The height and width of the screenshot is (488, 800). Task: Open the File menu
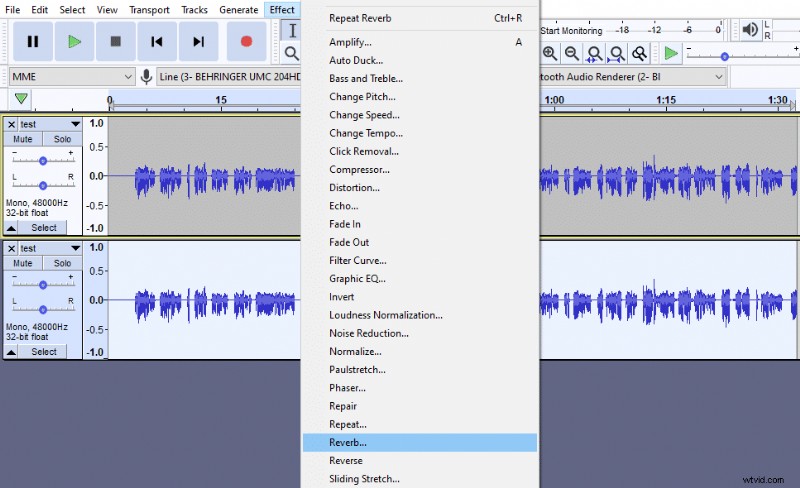point(12,10)
